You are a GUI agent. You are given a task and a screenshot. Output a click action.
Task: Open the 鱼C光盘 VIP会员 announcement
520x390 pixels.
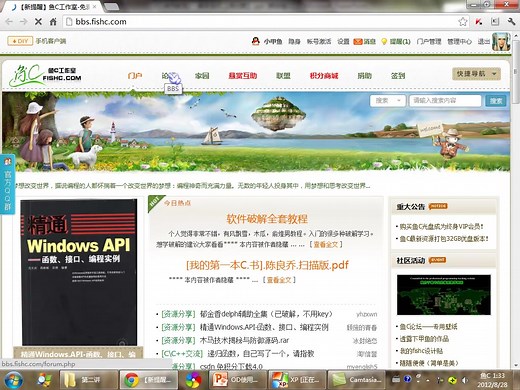click(x=441, y=227)
